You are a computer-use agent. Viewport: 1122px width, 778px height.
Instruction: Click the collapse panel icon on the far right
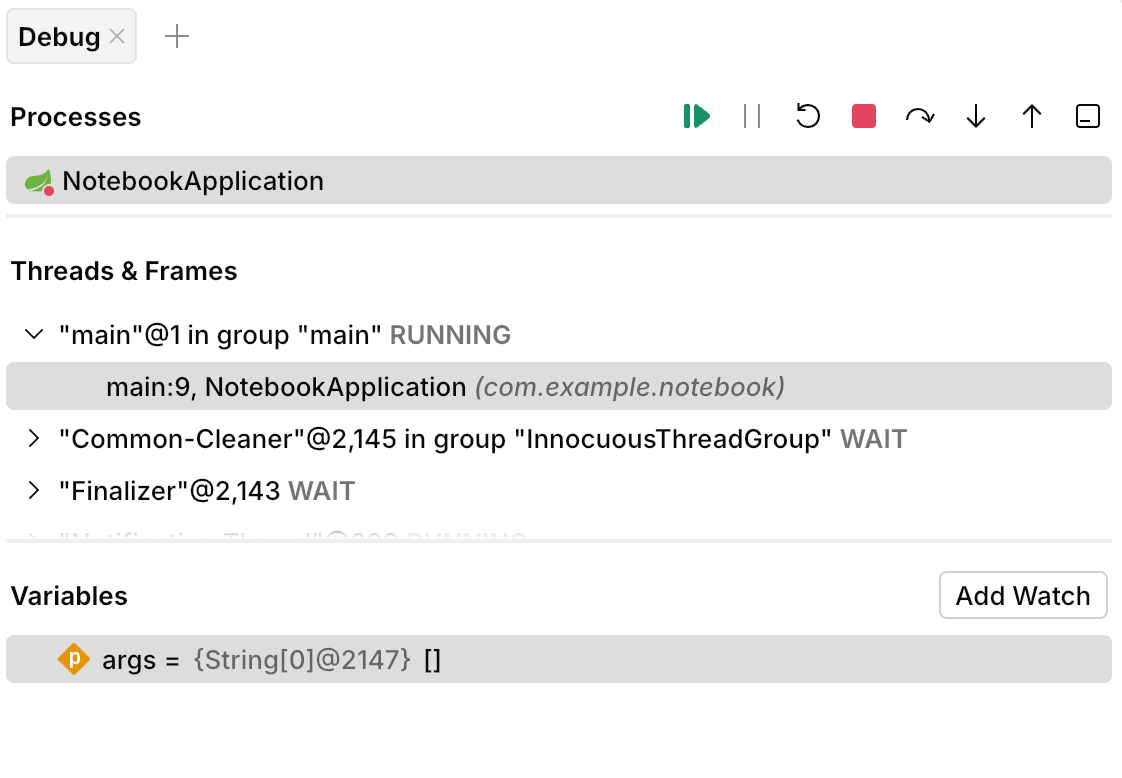tap(1087, 116)
